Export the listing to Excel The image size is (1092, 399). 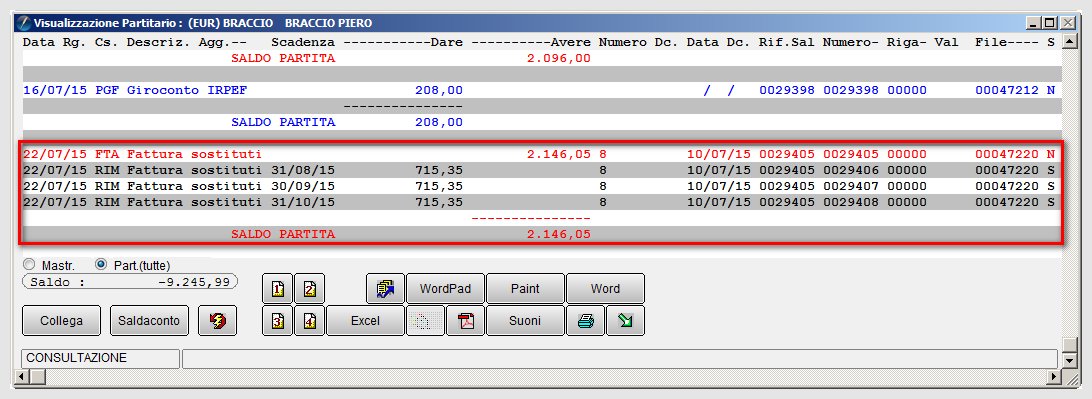click(x=365, y=321)
